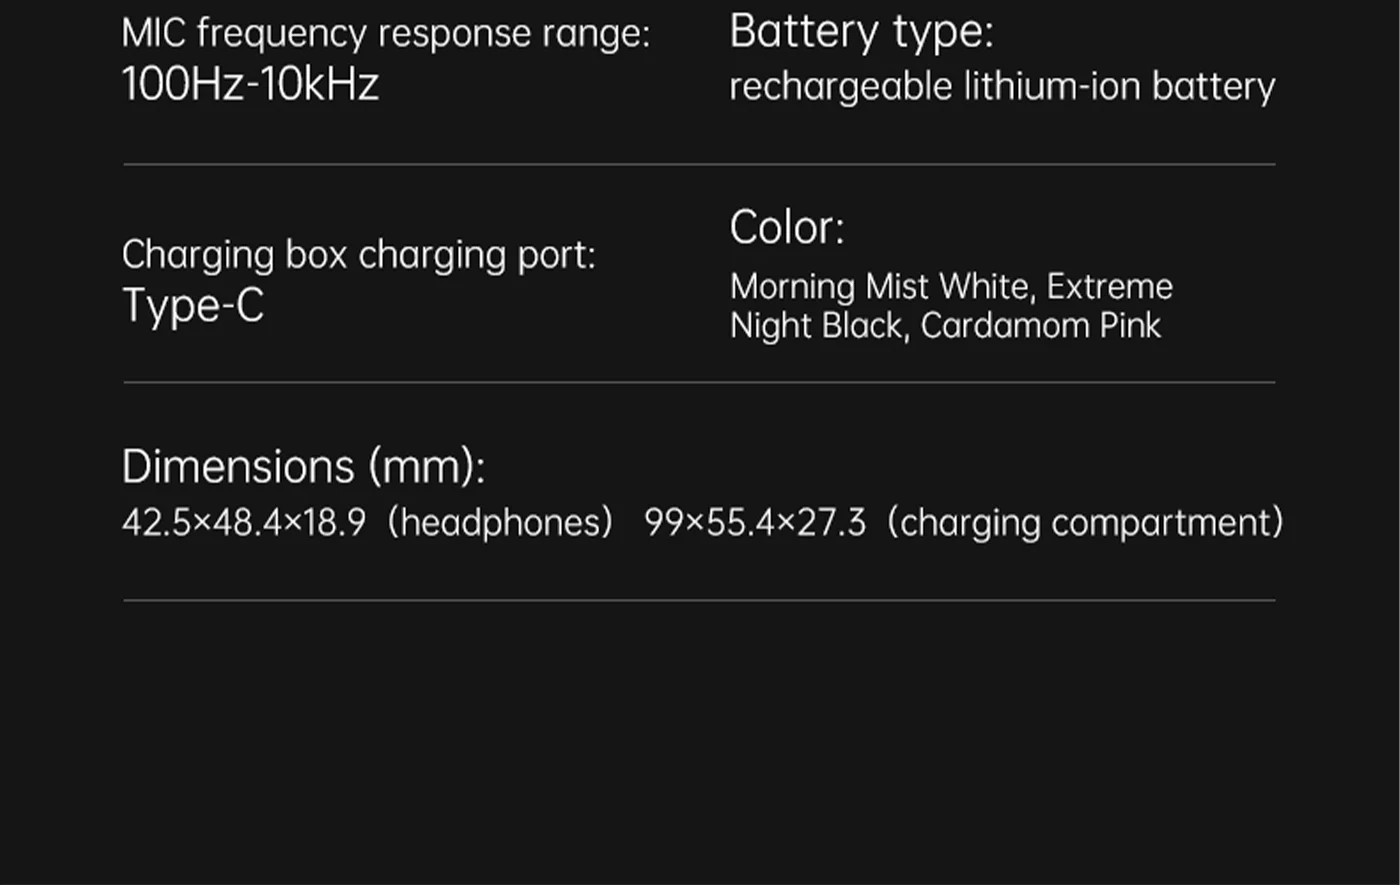This screenshot has height=885, width=1400.
Task: Select the Night Black text
Action: [x=816, y=326]
